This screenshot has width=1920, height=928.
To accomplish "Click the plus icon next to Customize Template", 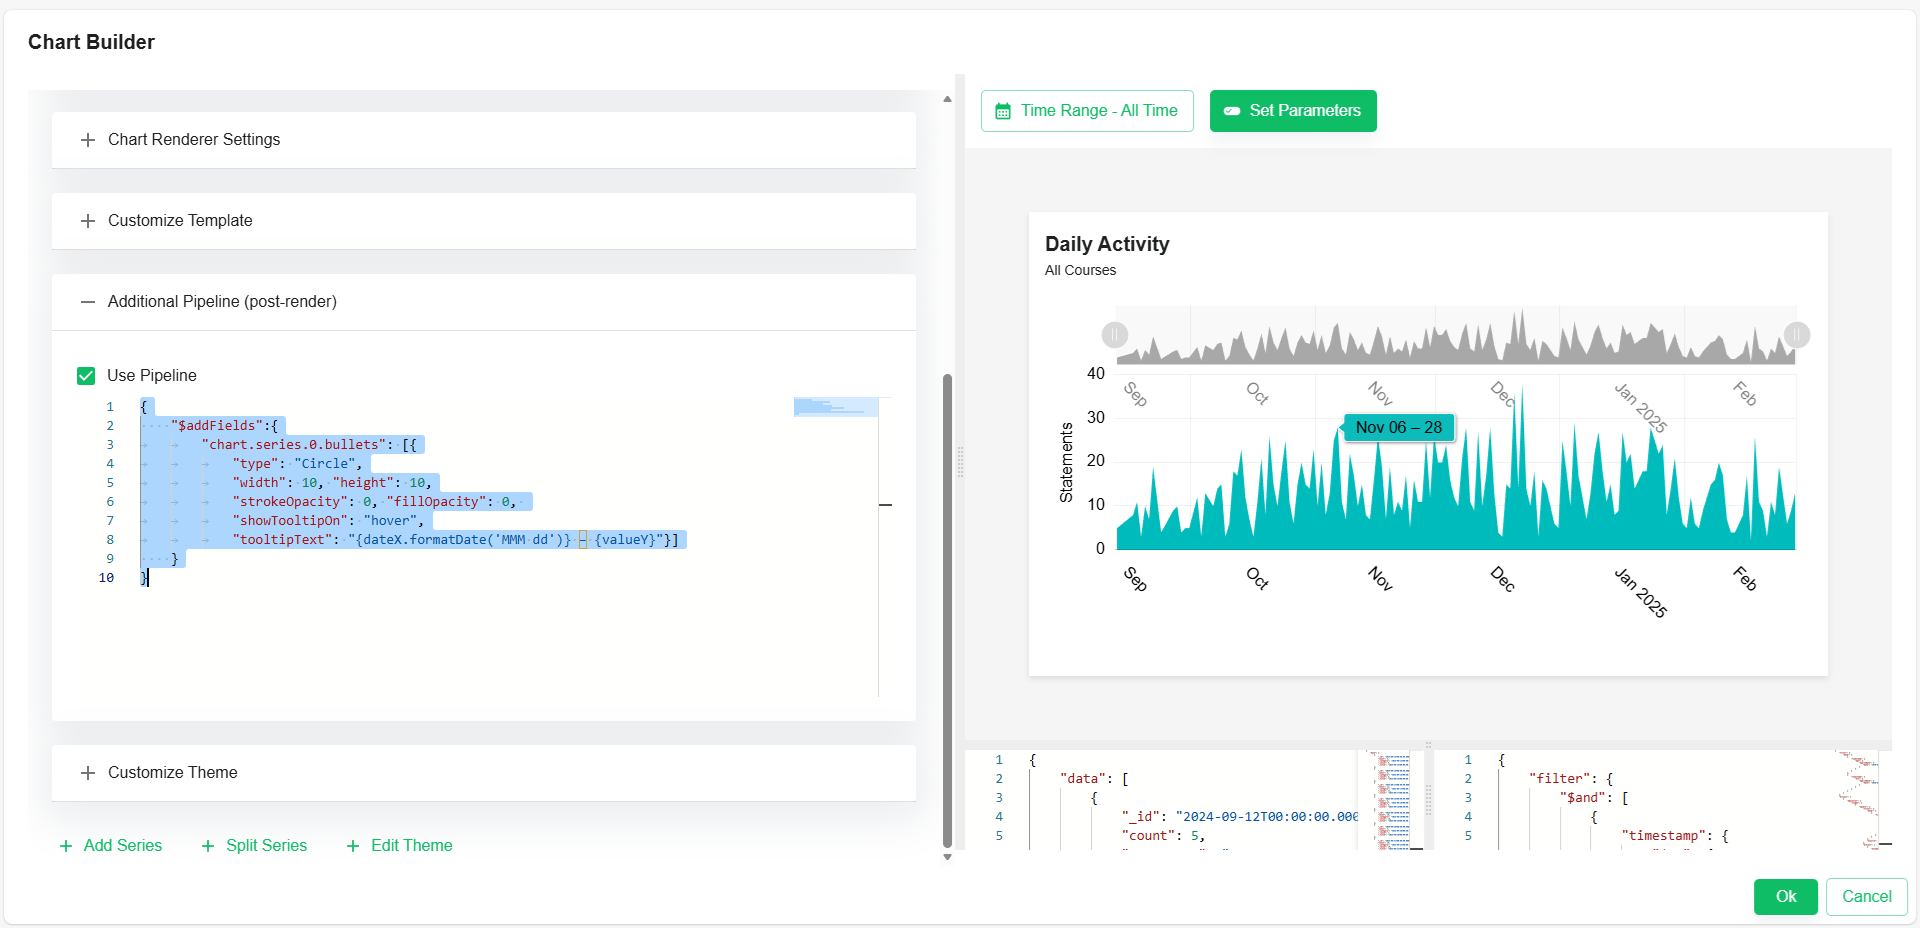I will click(88, 221).
